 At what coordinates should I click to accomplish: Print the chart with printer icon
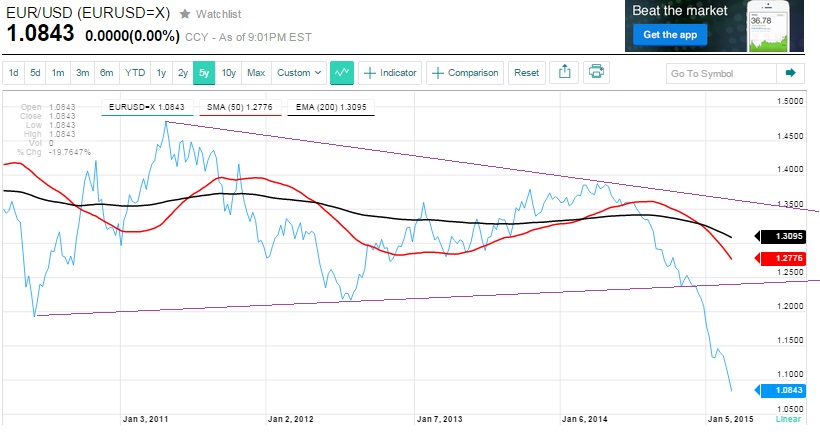pyautogui.click(x=597, y=73)
